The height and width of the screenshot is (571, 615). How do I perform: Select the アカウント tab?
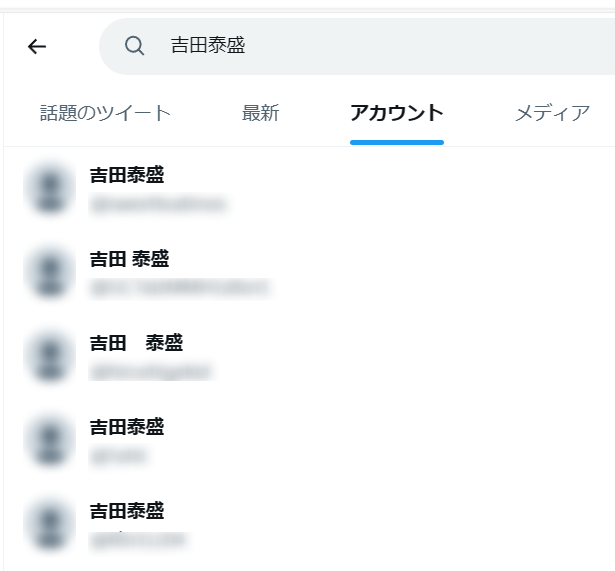397,113
